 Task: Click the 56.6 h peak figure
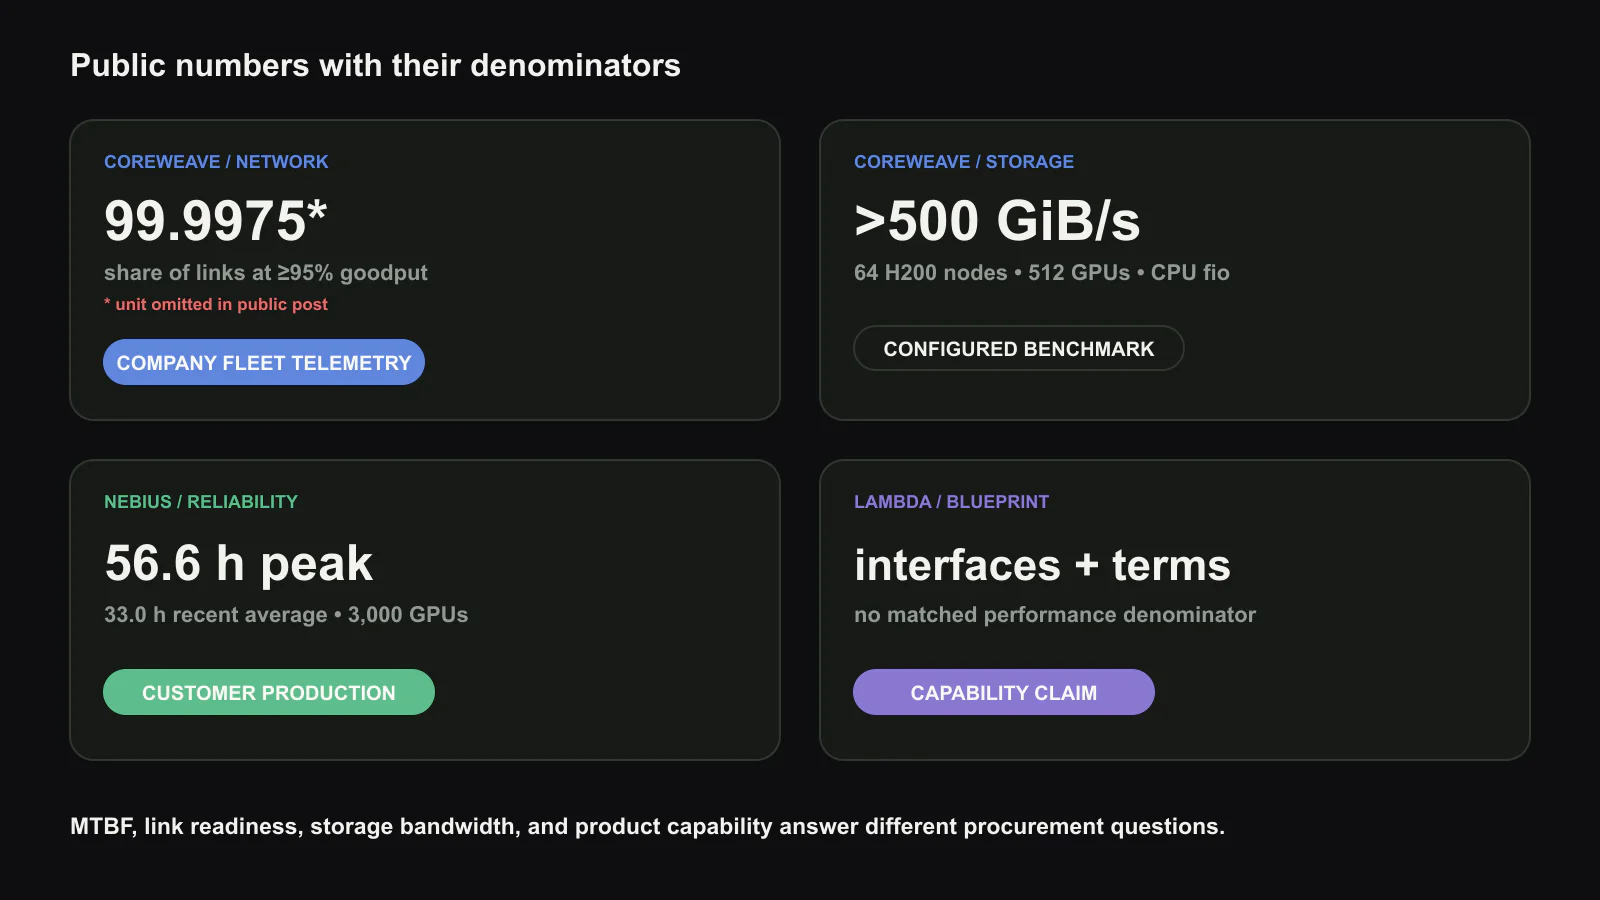239,563
